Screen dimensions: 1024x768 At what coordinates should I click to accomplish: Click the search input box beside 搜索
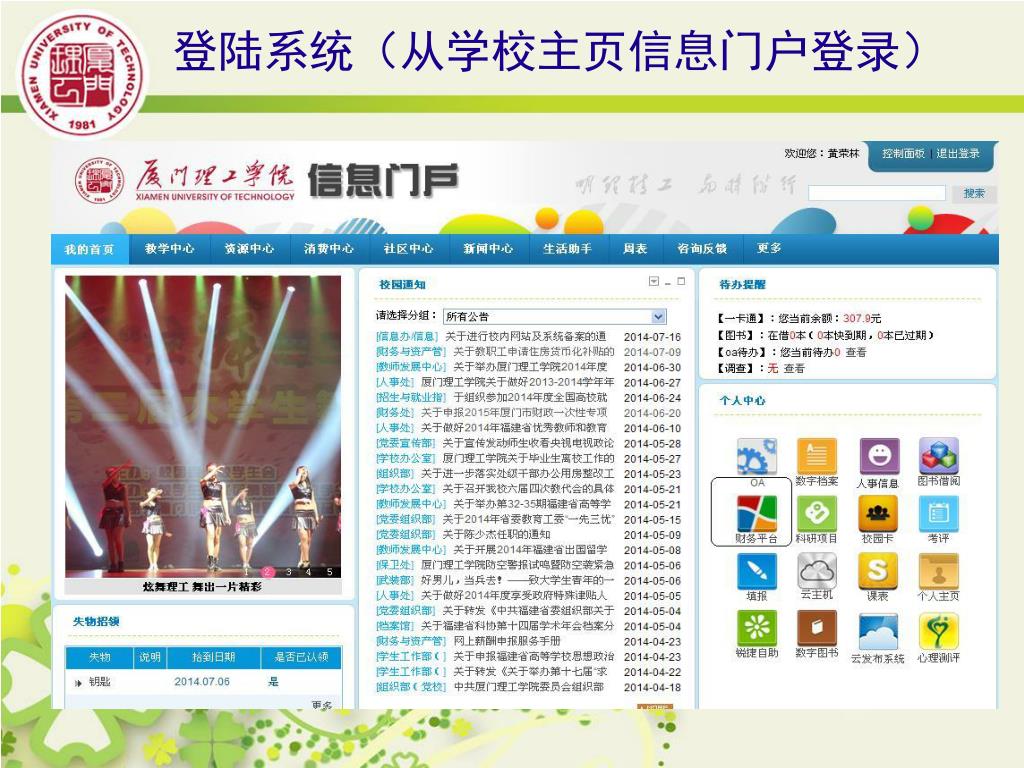point(876,193)
